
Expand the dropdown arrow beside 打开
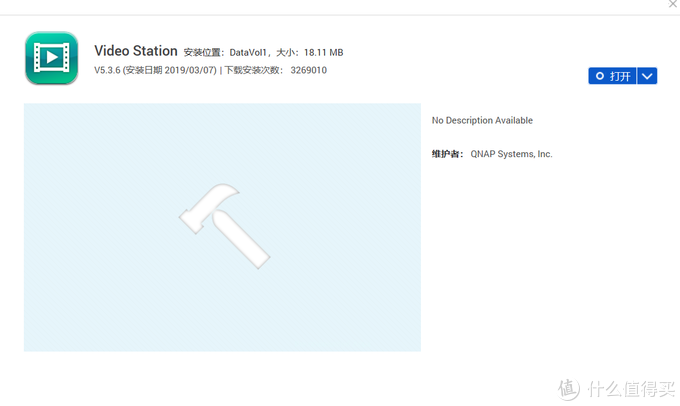(647, 76)
